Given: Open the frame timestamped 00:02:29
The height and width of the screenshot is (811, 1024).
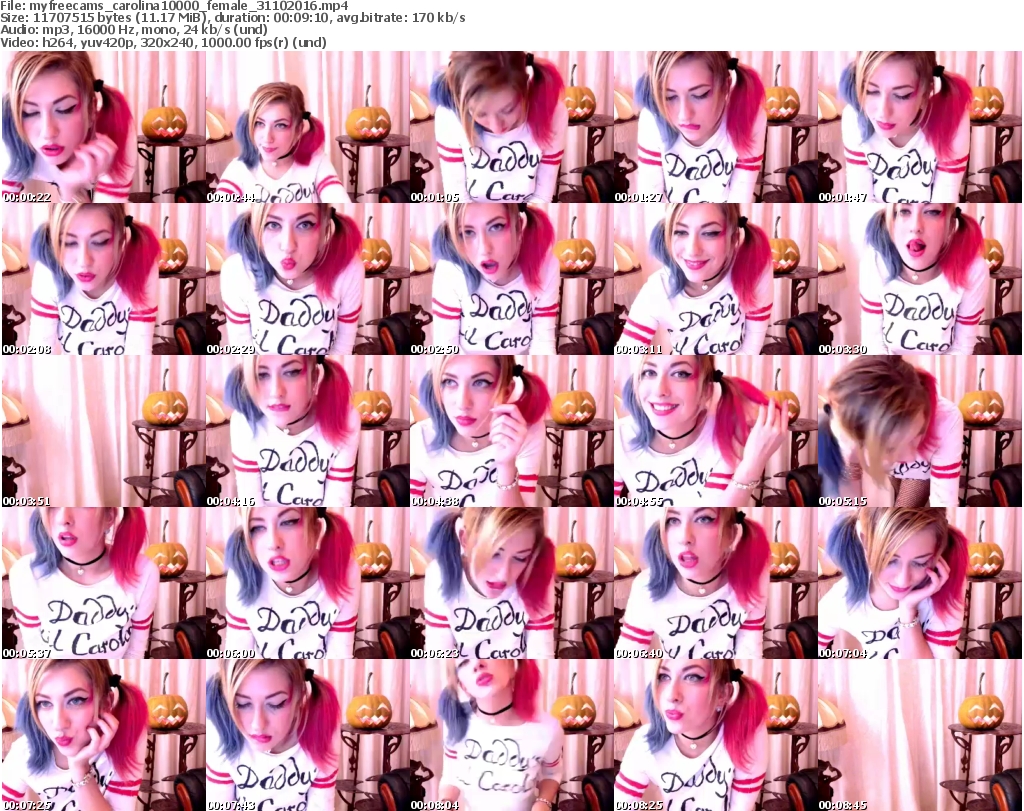Looking at the screenshot, I should pos(307,279).
